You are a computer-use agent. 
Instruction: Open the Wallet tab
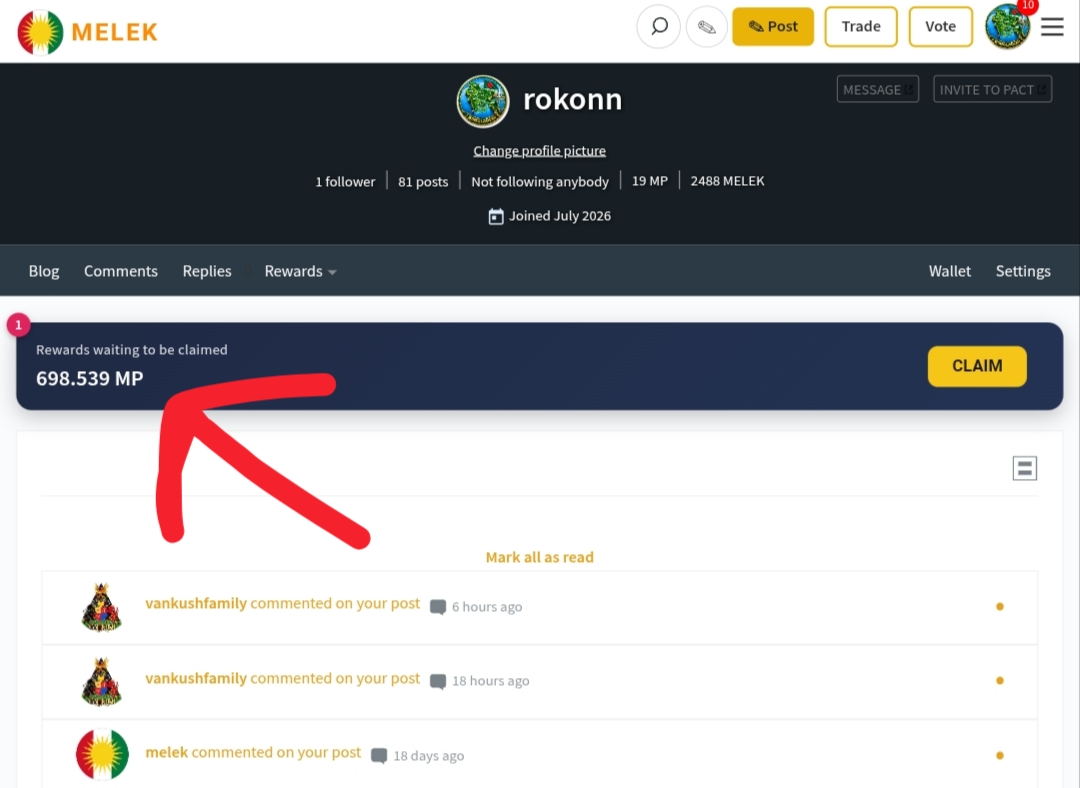click(x=949, y=271)
